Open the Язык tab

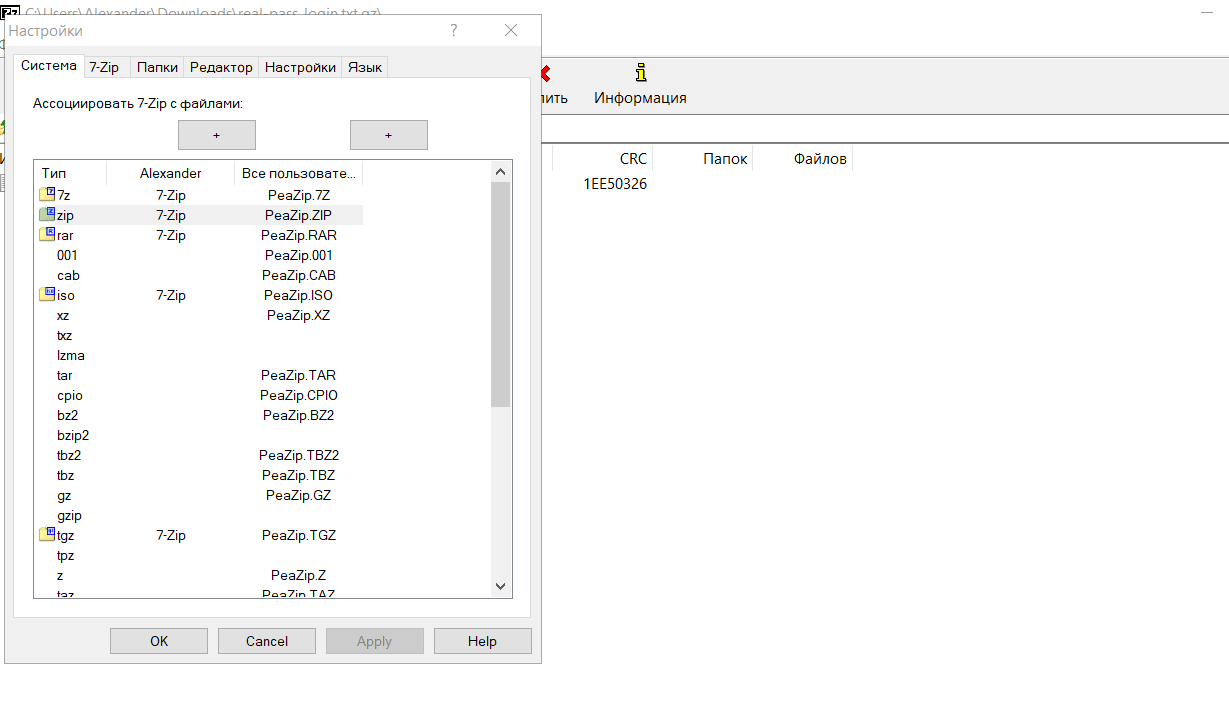pos(364,67)
